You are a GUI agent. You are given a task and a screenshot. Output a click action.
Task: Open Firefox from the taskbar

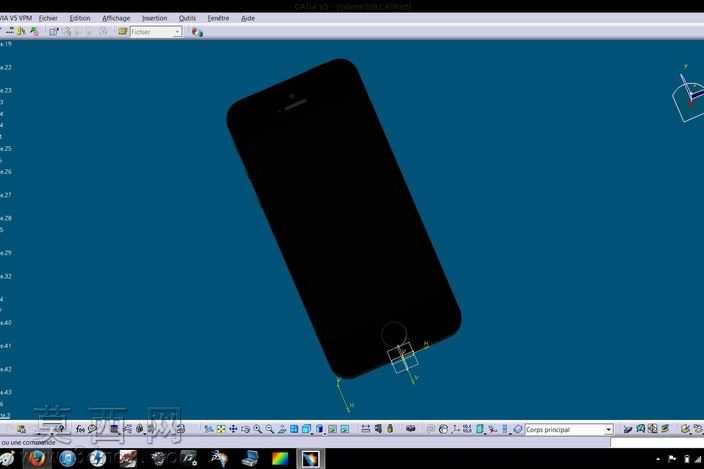click(36, 459)
